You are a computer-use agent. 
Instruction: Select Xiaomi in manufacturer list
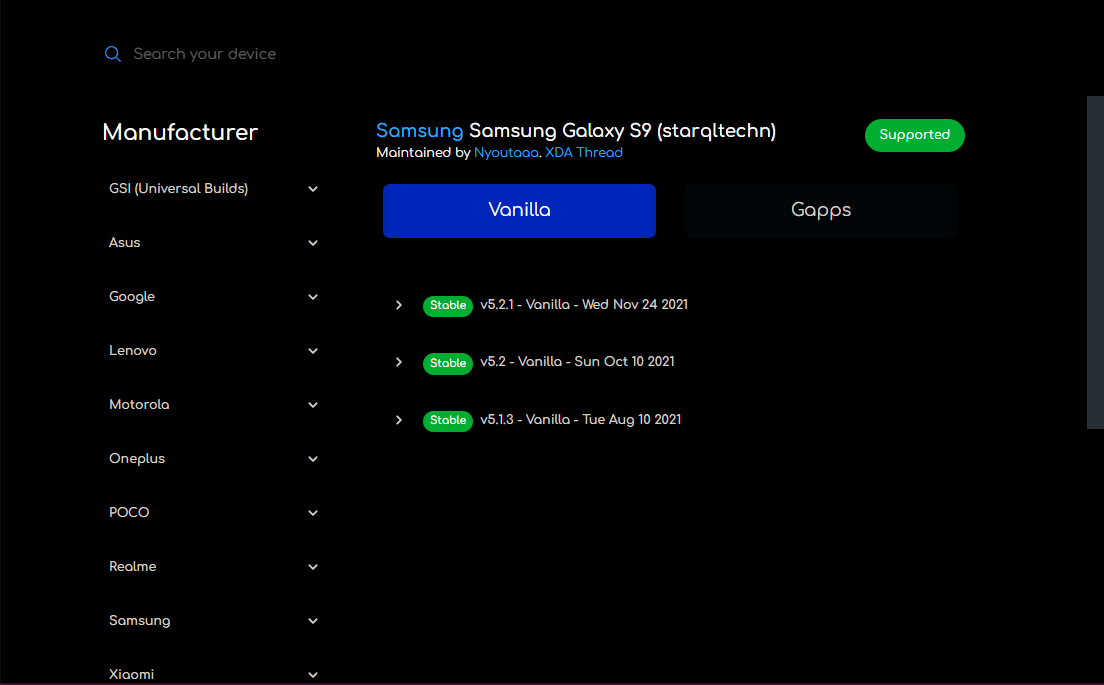click(x=131, y=674)
